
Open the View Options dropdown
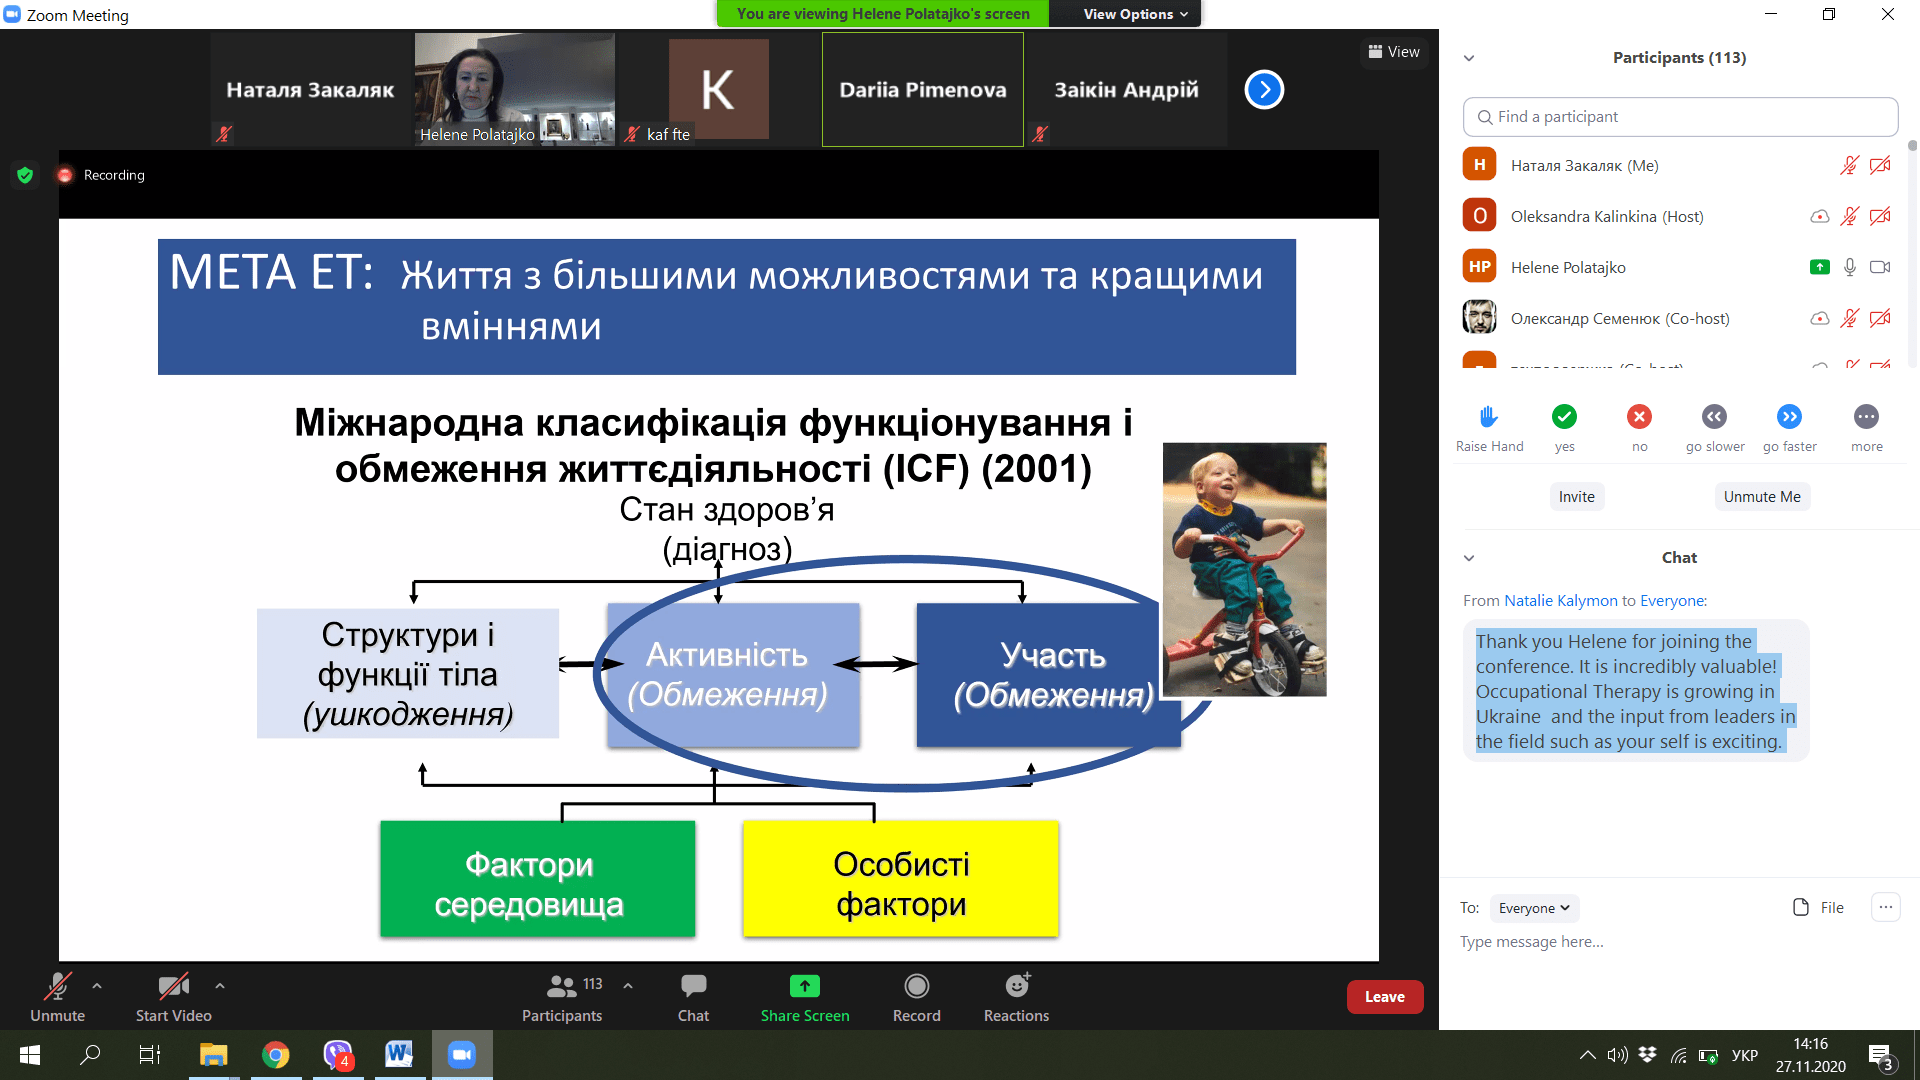(1135, 14)
